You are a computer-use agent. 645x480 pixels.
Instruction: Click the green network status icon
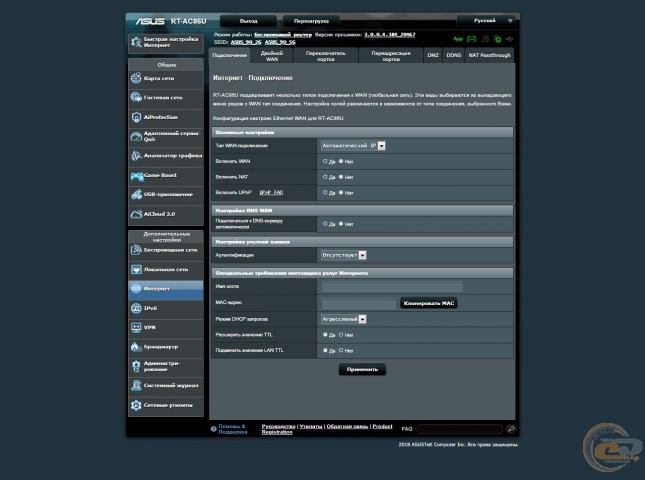[x=497, y=39]
